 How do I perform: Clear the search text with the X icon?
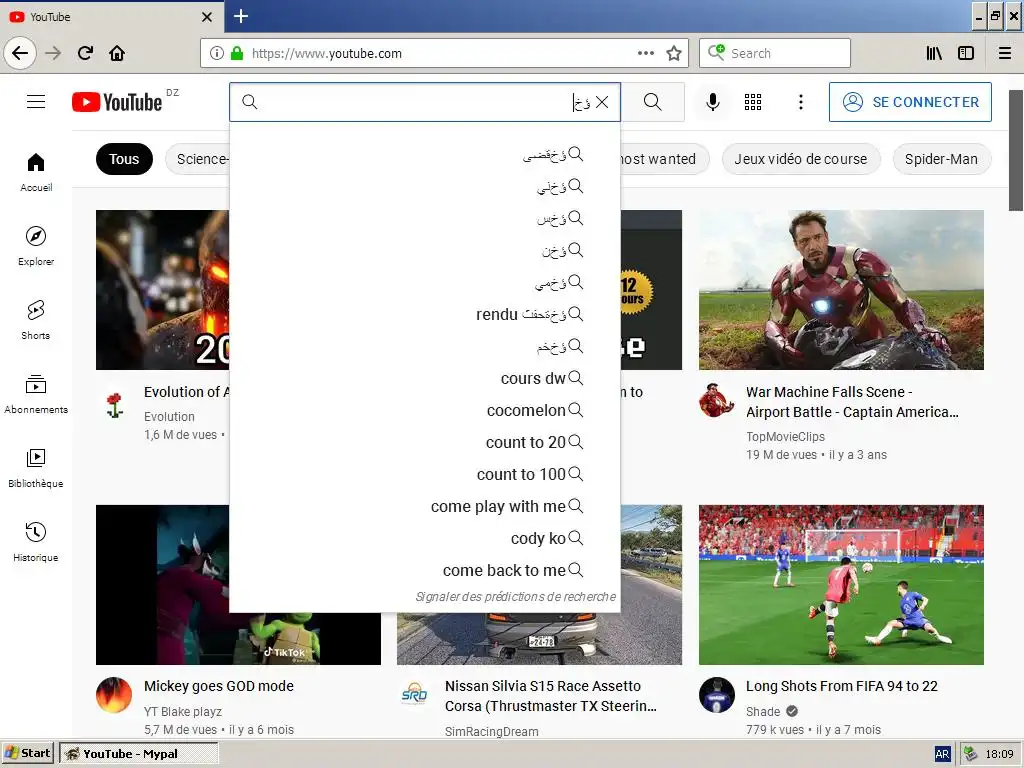point(602,102)
